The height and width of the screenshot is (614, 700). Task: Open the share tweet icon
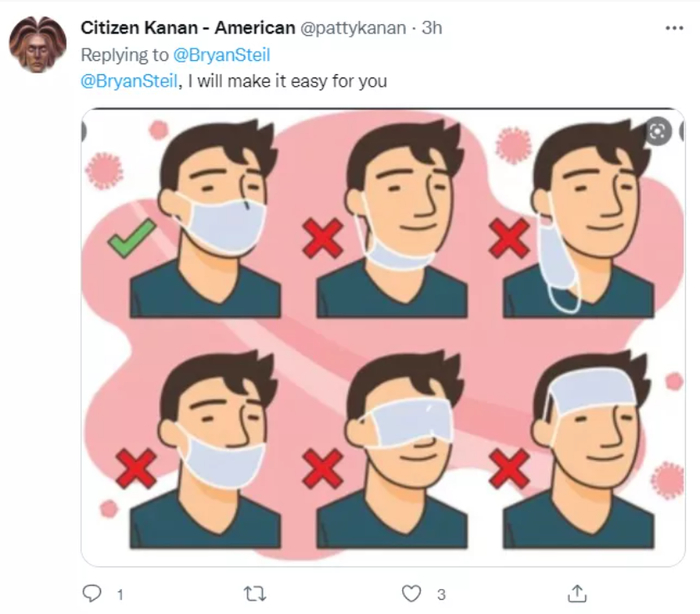[x=577, y=594]
